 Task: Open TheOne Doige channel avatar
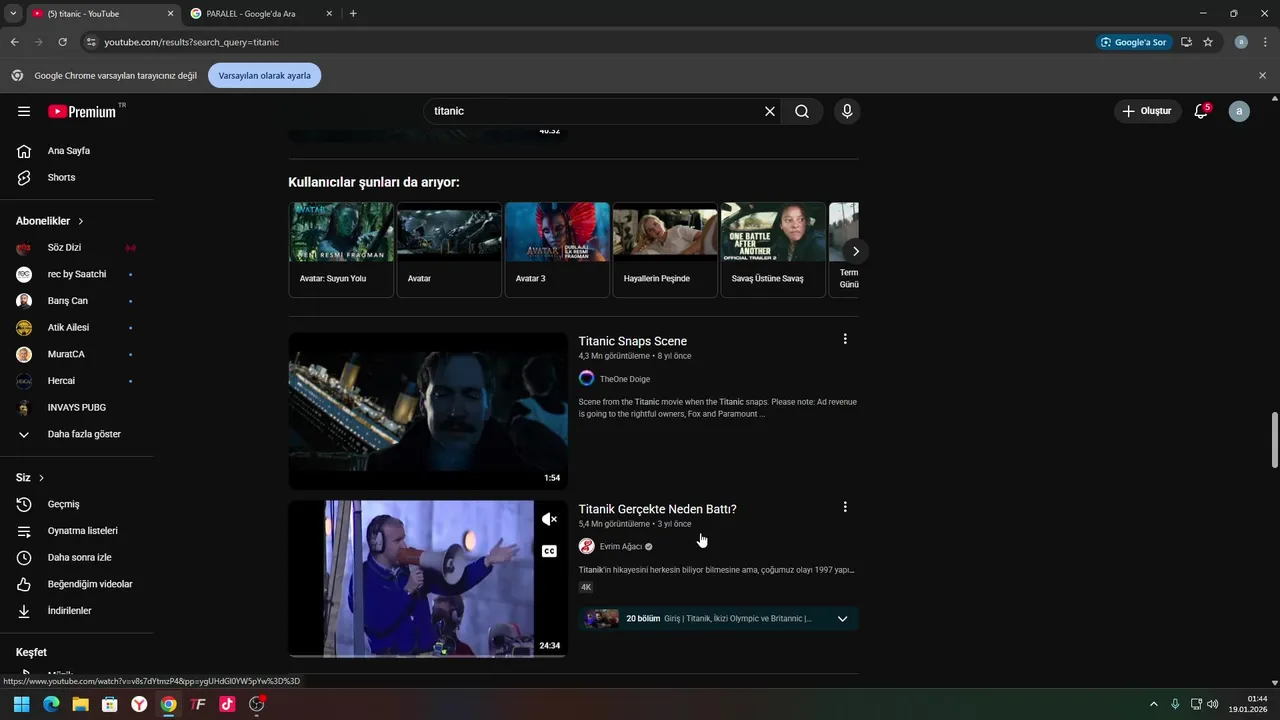[587, 378]
